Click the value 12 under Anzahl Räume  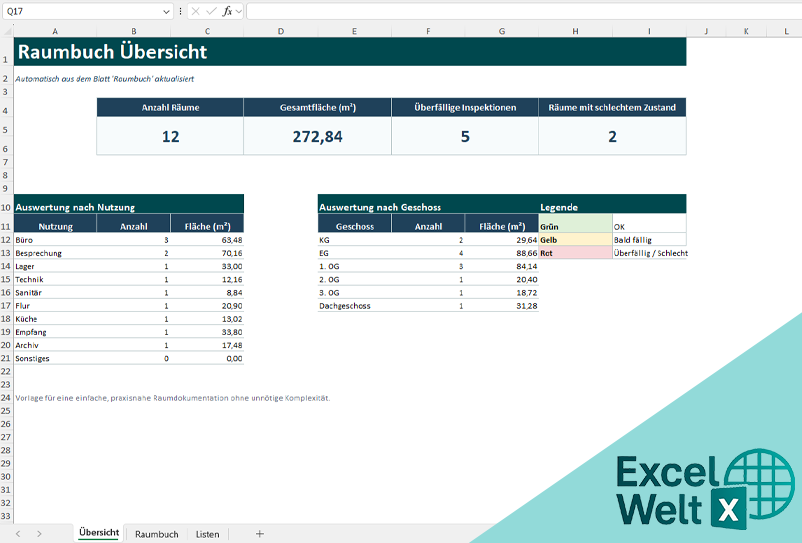coord(170,136)
